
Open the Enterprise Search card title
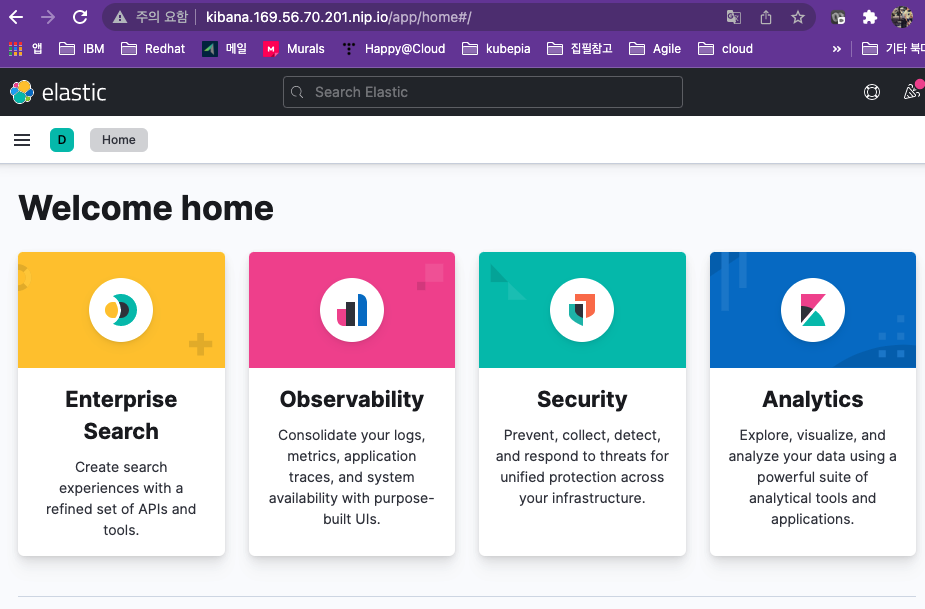point(121,415)
